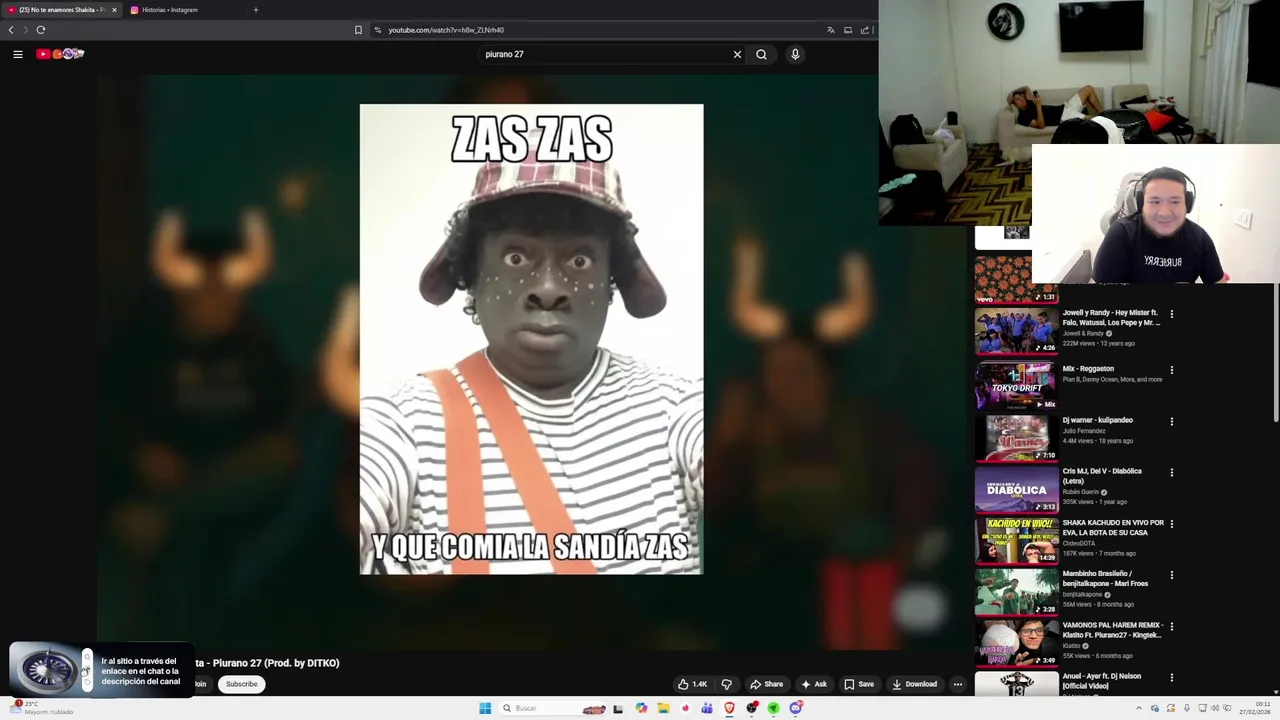Open options menu for Cris MJ Diabólica video
The width and height of the screenshot is (1280, 720).
(1172, 472)
